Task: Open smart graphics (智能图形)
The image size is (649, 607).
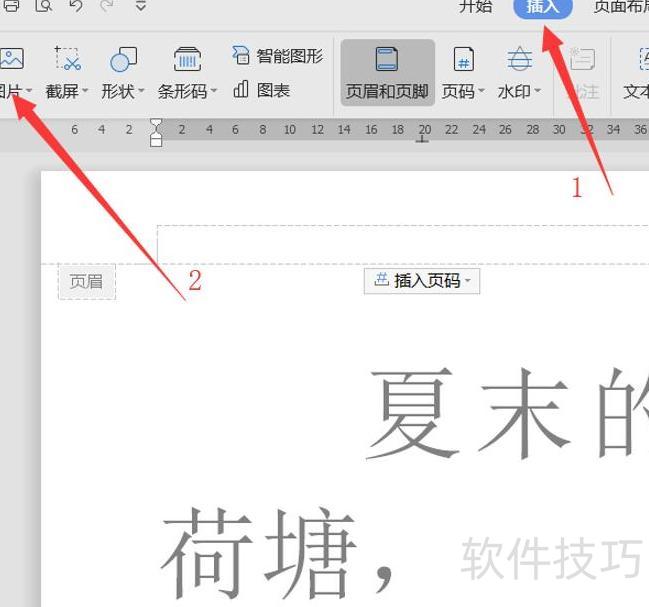Action: (277, 55)
